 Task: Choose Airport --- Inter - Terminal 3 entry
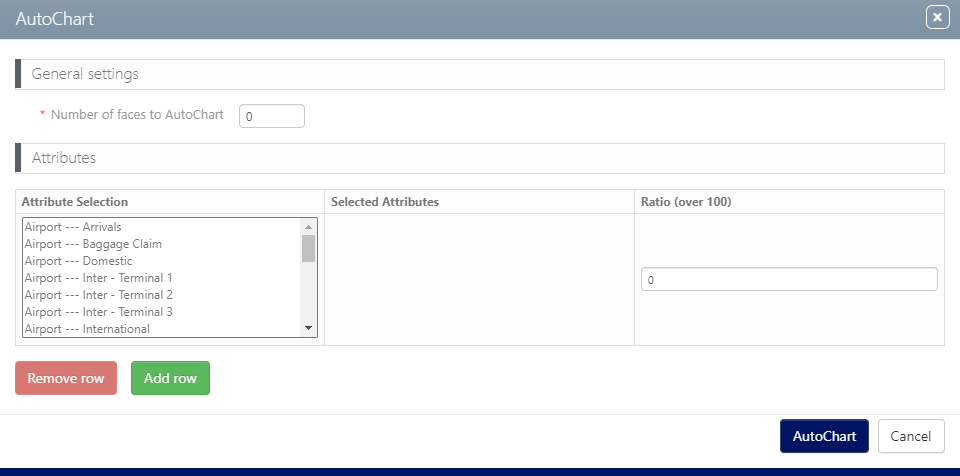click(98, 312)
